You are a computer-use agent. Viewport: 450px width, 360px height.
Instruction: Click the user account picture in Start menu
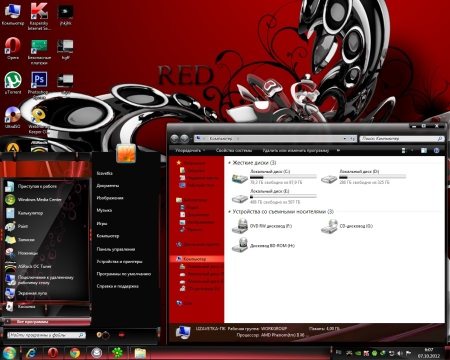pos(126,154)
